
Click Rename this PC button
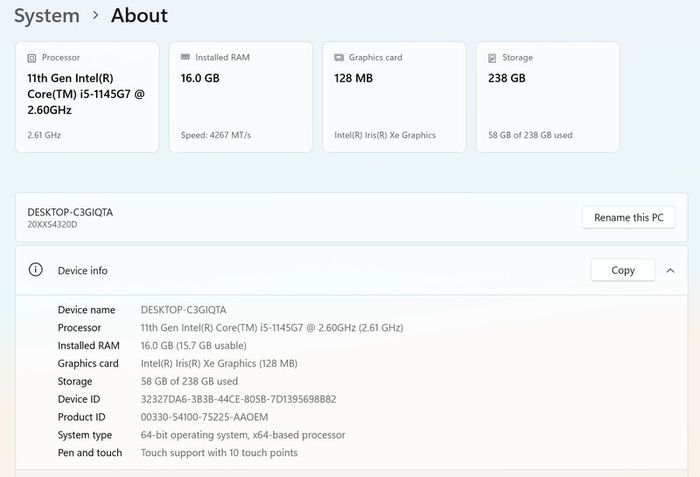629,218
